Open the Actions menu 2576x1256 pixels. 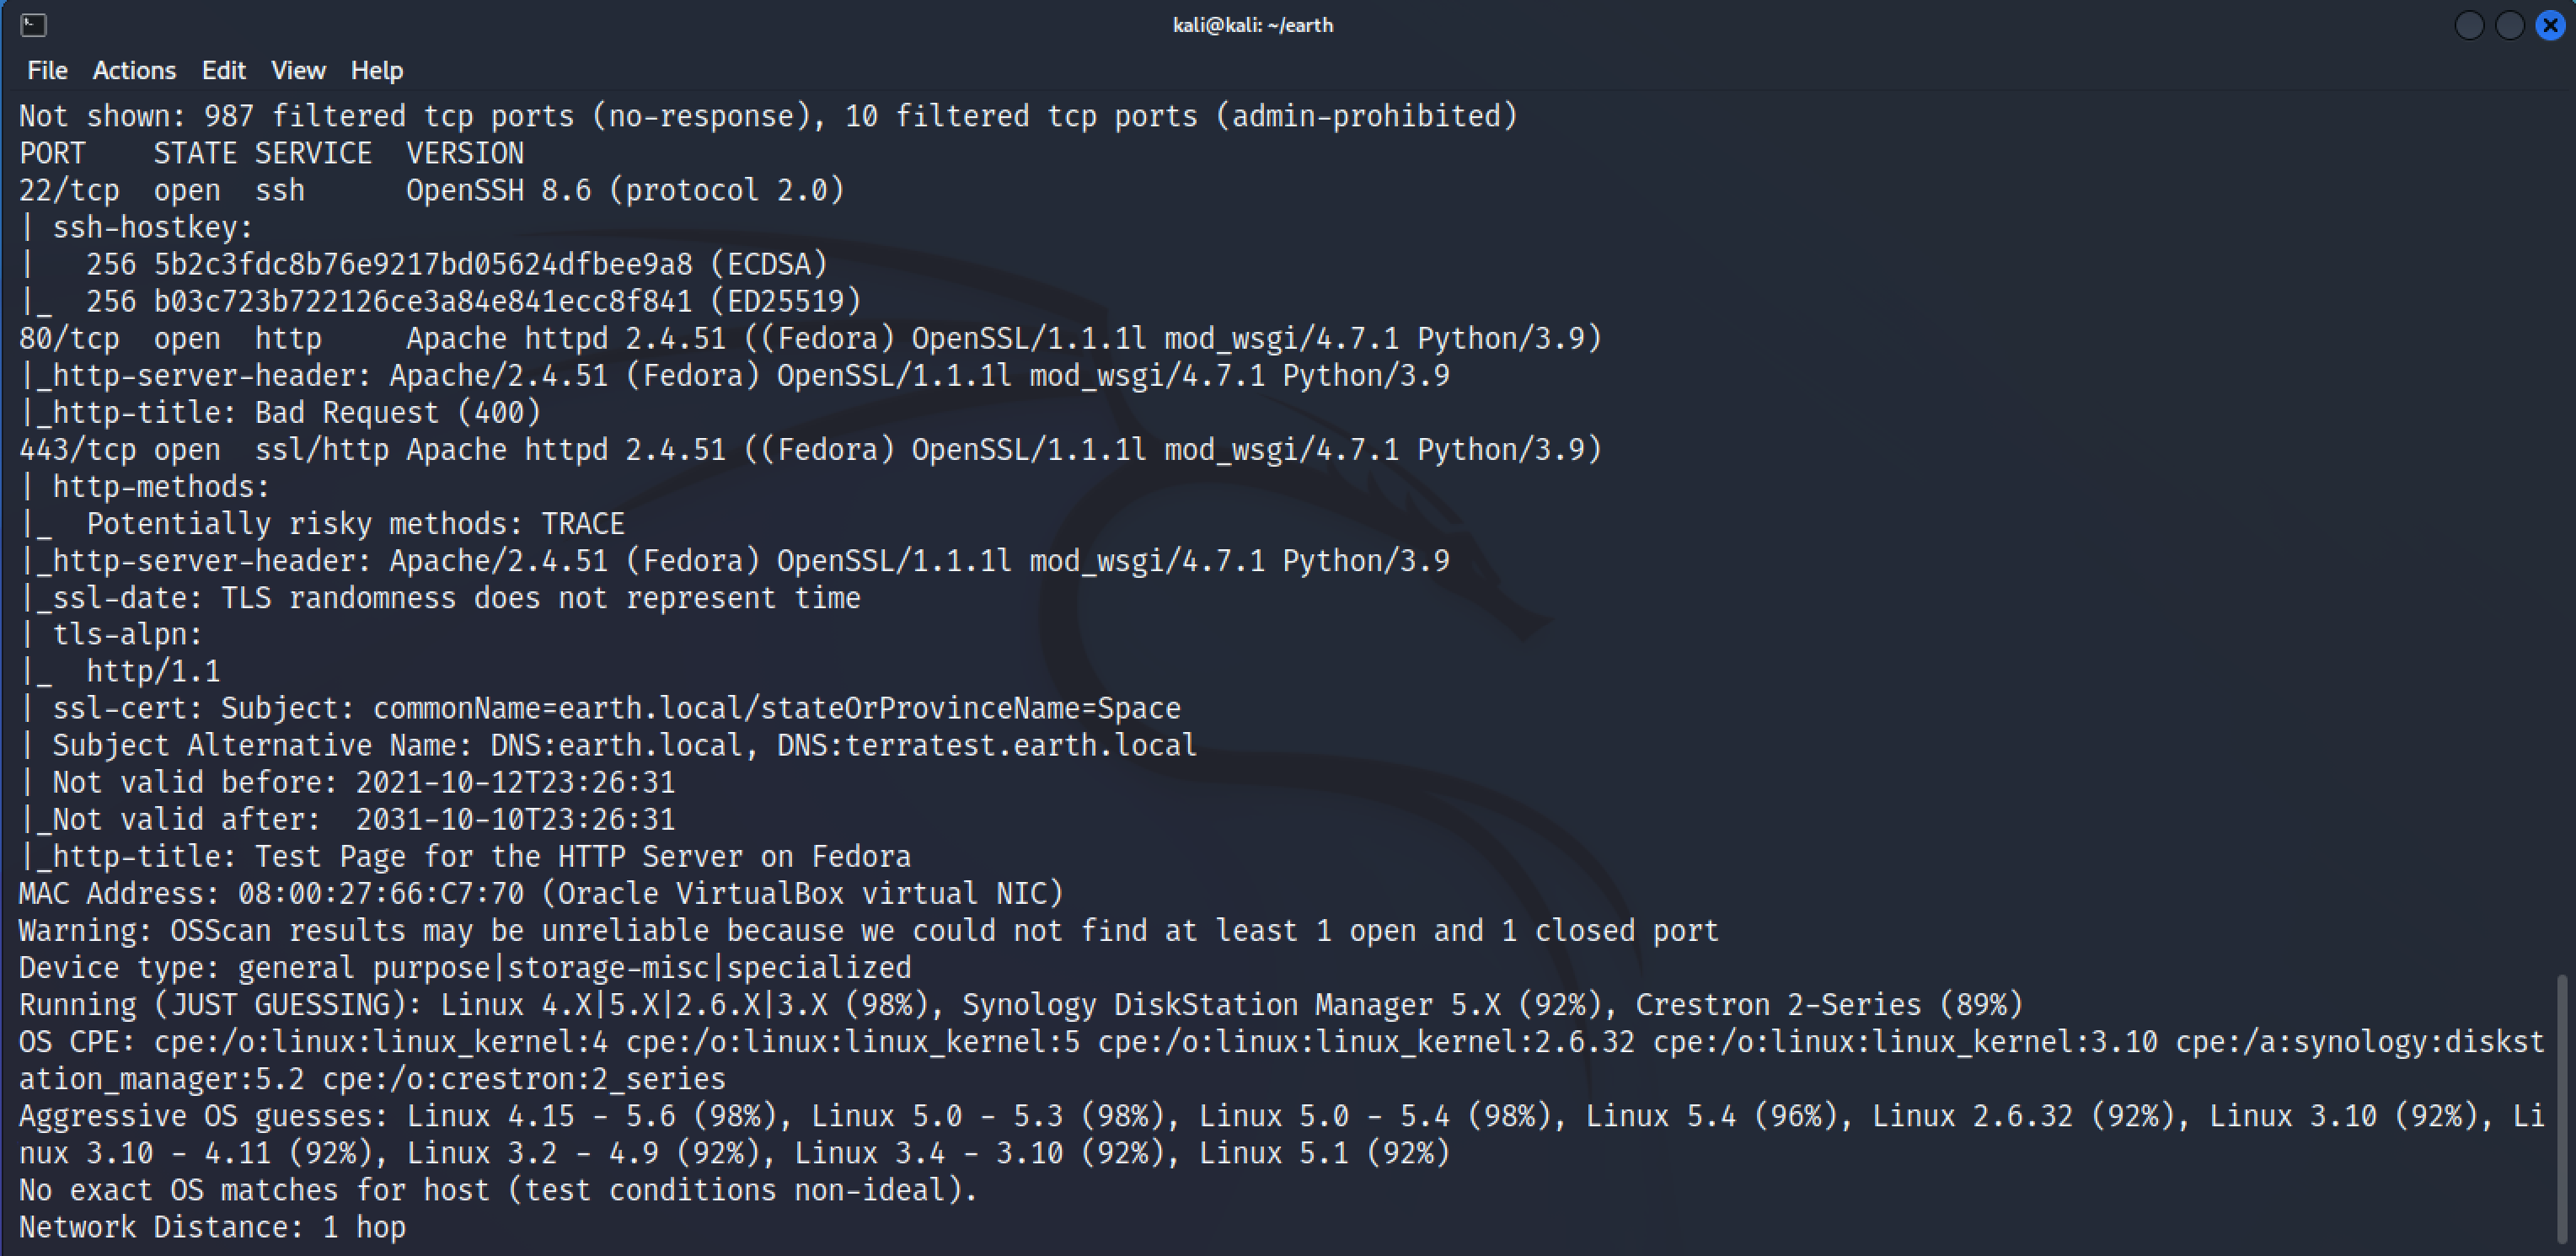coord(134,71)
